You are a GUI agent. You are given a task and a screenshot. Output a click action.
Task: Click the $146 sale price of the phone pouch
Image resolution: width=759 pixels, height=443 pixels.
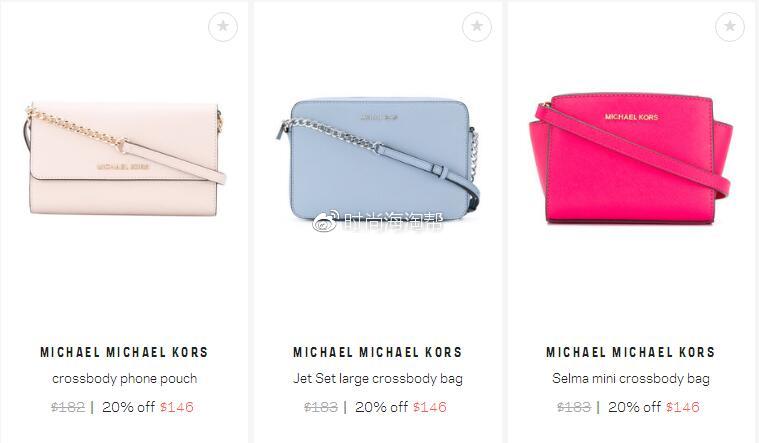(x=177, y=407)
